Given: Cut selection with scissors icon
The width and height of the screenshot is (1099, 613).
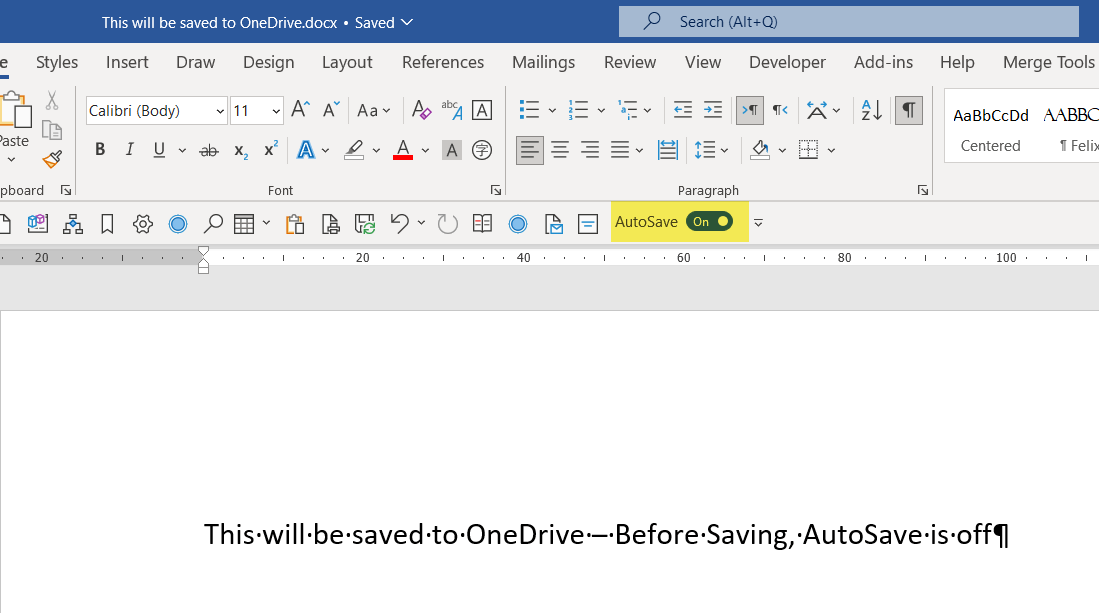Looking at the screenshot, I should pyautogui.click(x=52, y=100).
